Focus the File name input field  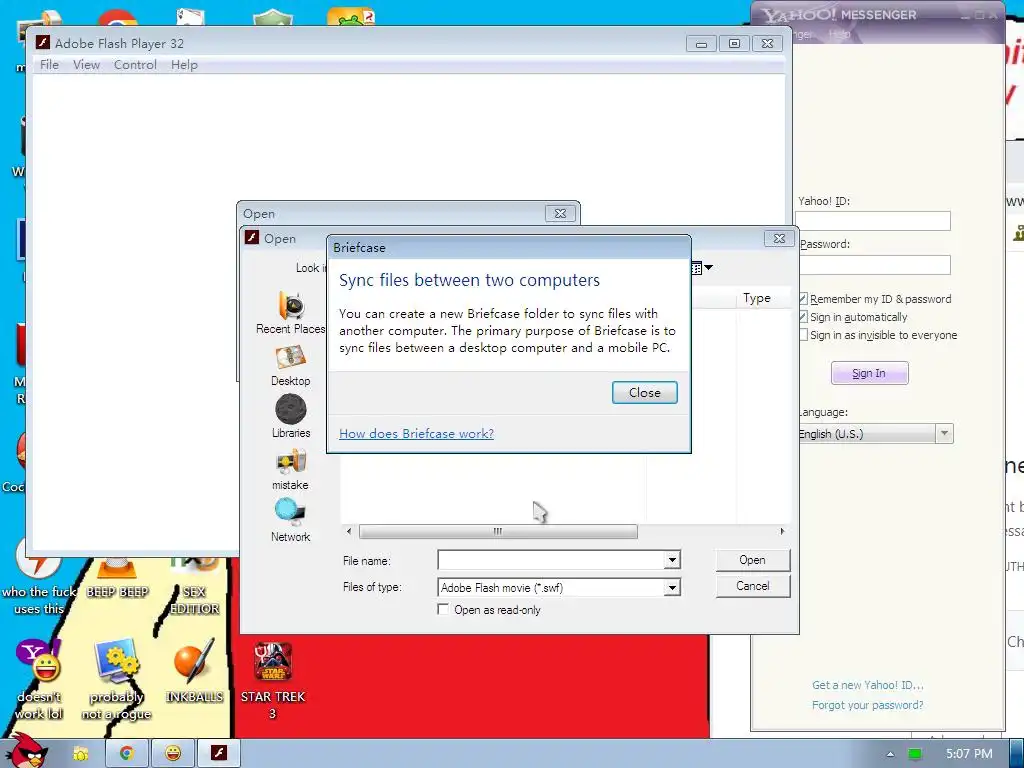pyautogui.click(x=552, y=560)
